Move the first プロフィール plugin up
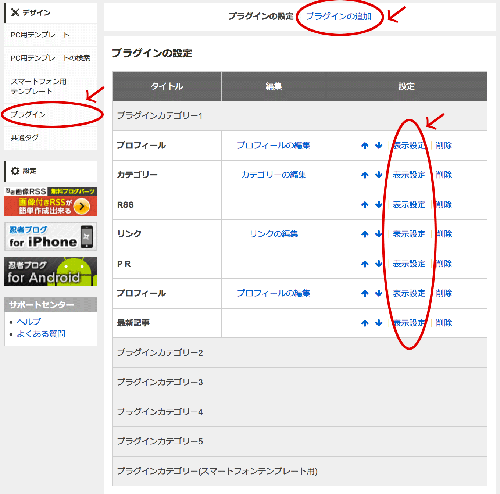This screenshot has width=500, height=494. (x=365, y=145)
